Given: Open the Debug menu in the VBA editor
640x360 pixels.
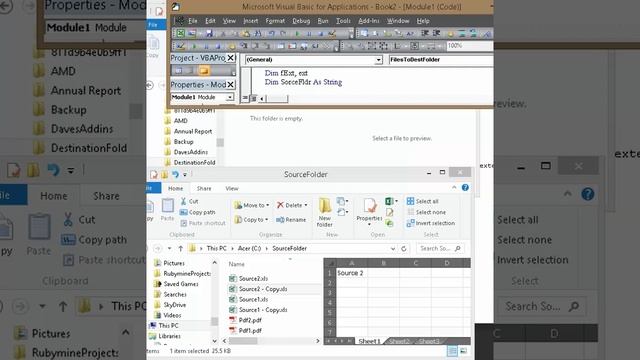Looking at the screenshot, I should click(301, 21).
